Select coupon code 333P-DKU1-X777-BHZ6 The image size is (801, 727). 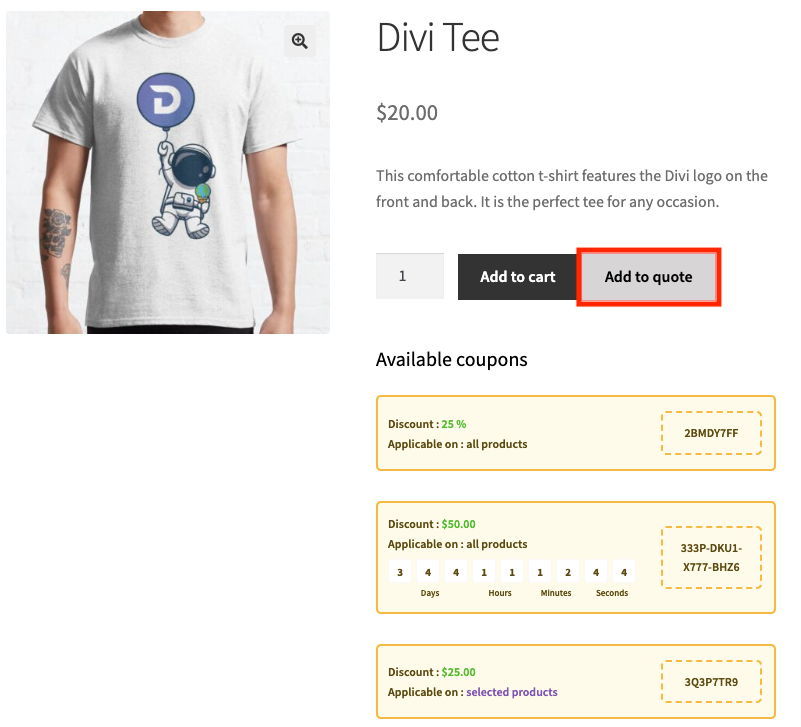point(711,557)
